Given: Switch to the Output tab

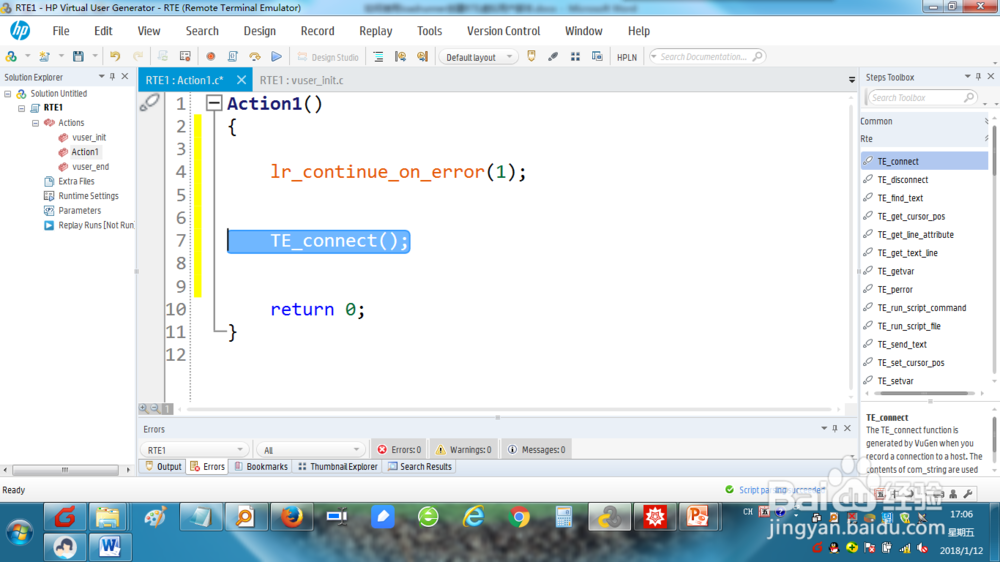Looking at the screenshot, I should (x=163, y=466).
